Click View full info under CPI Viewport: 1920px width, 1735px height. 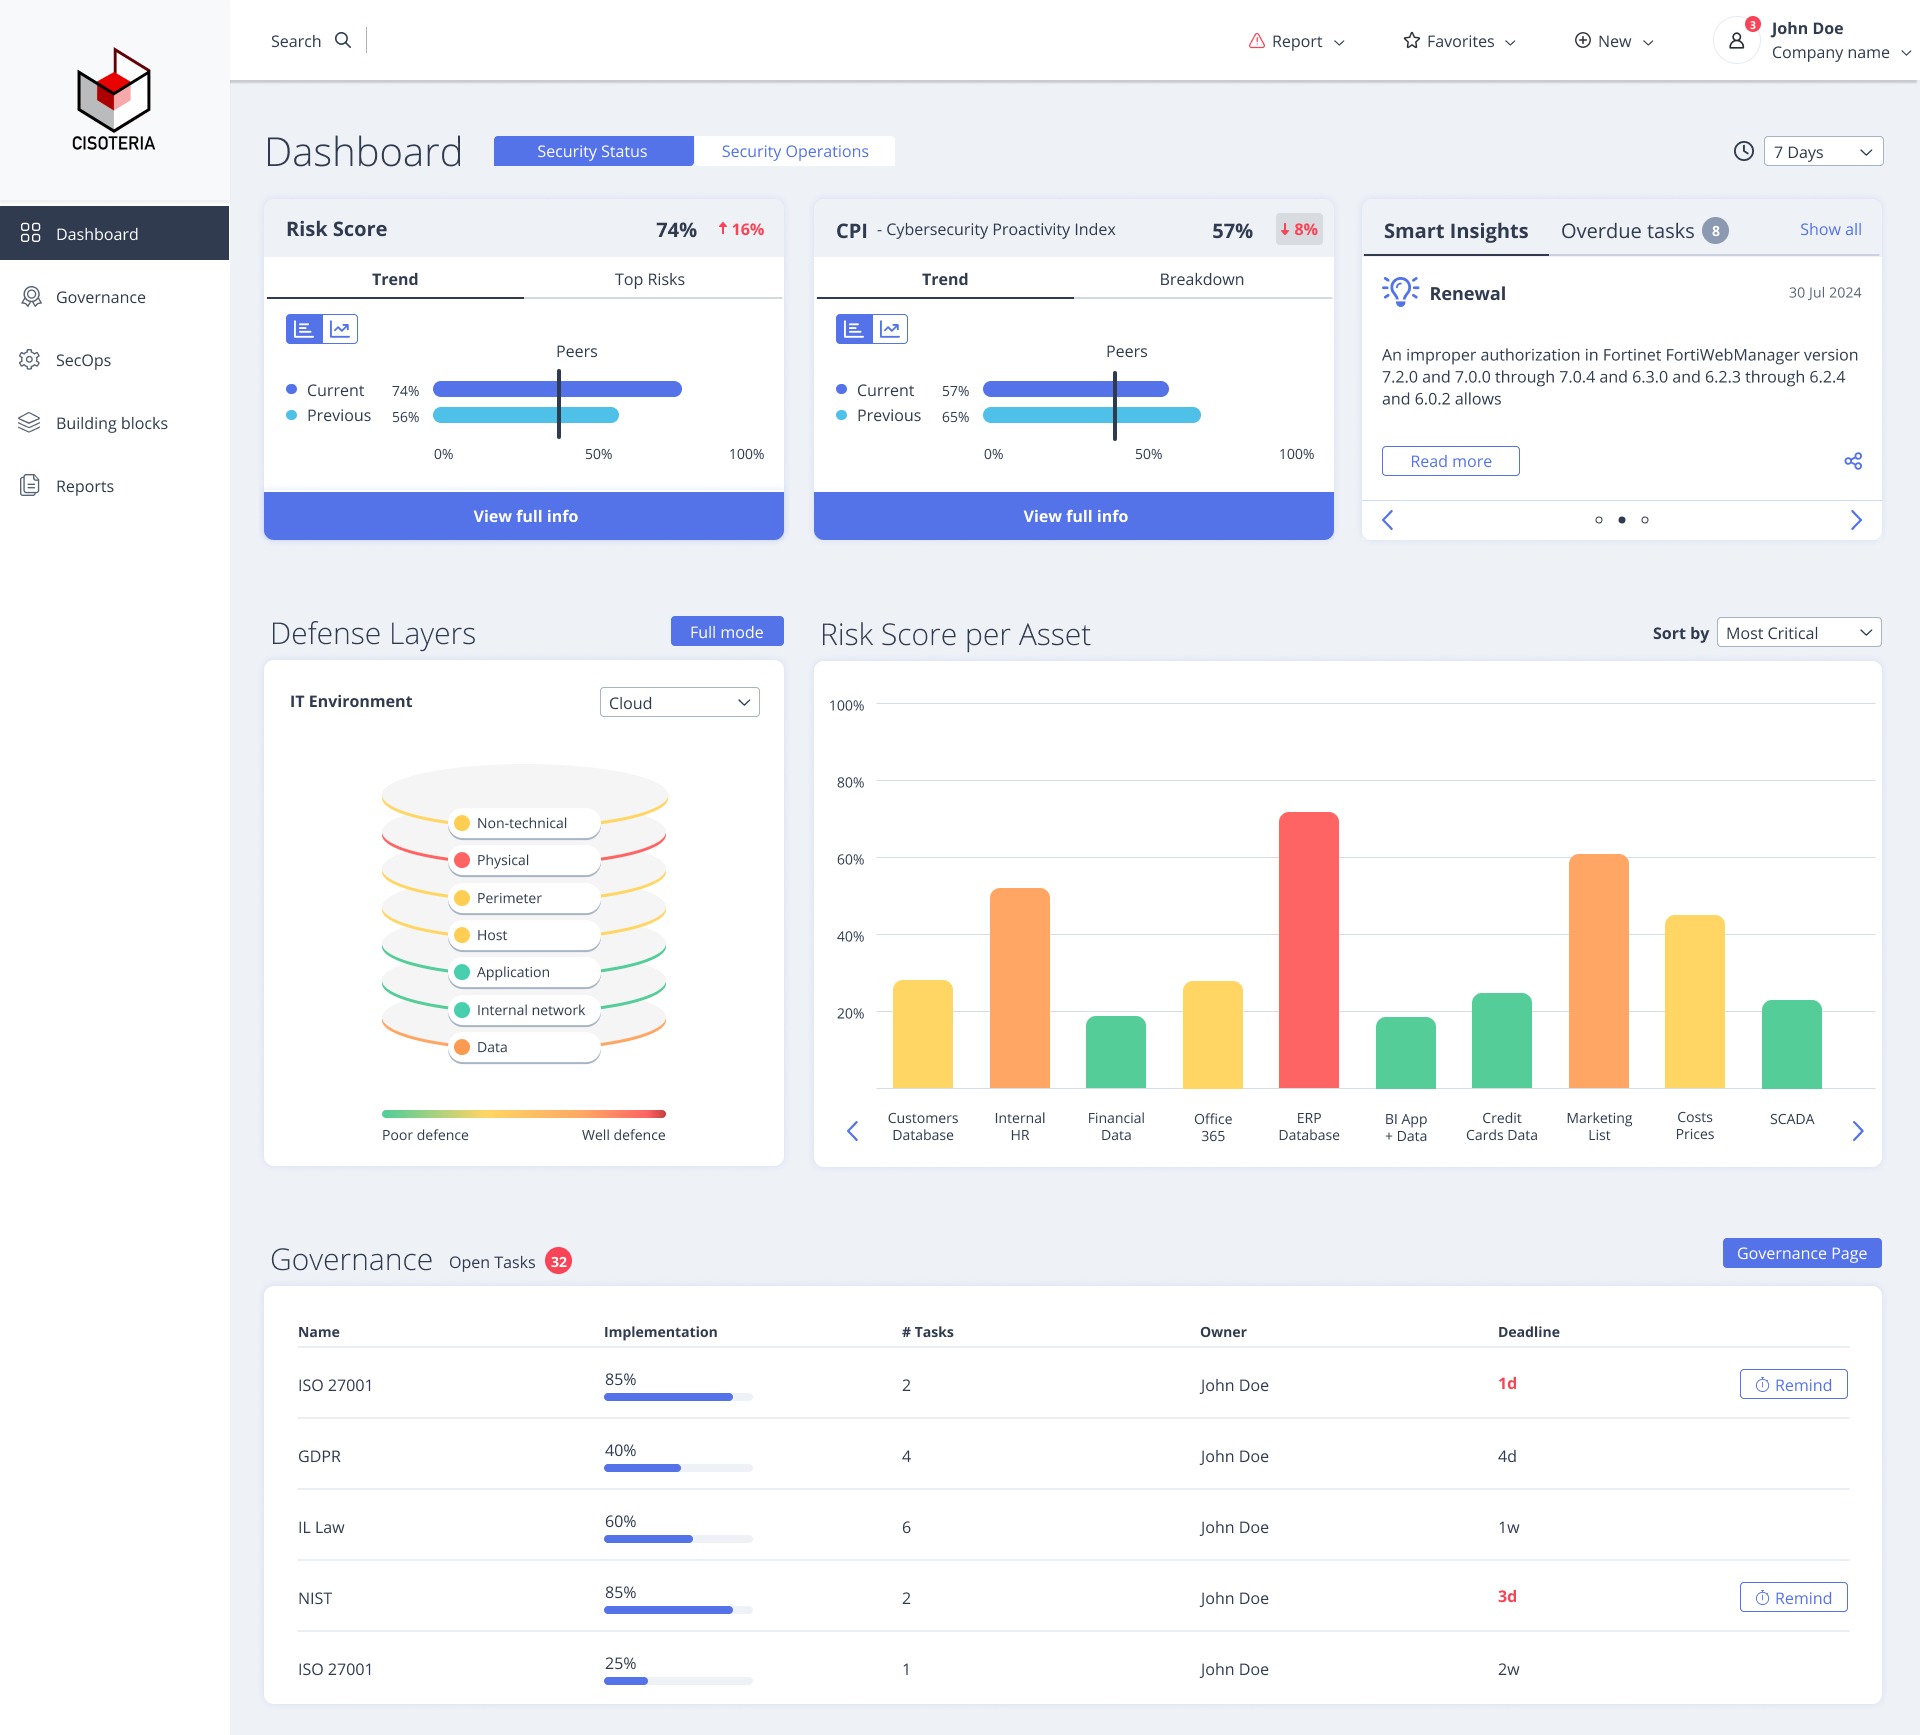(1074, 516)
